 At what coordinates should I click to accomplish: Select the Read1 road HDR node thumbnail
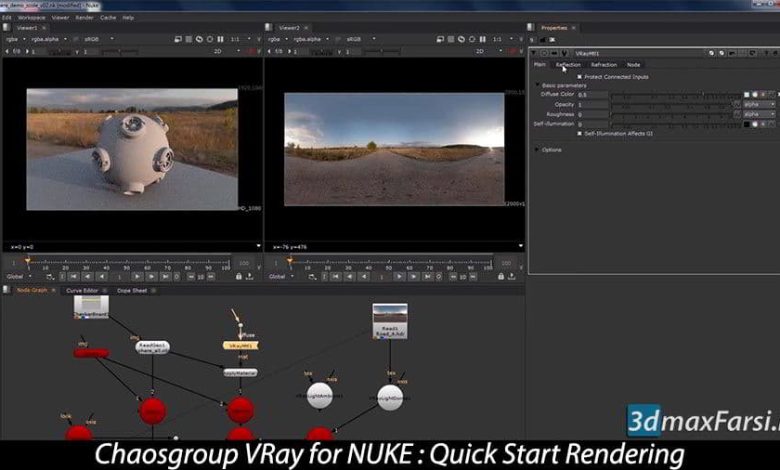[x=390, y=321]
